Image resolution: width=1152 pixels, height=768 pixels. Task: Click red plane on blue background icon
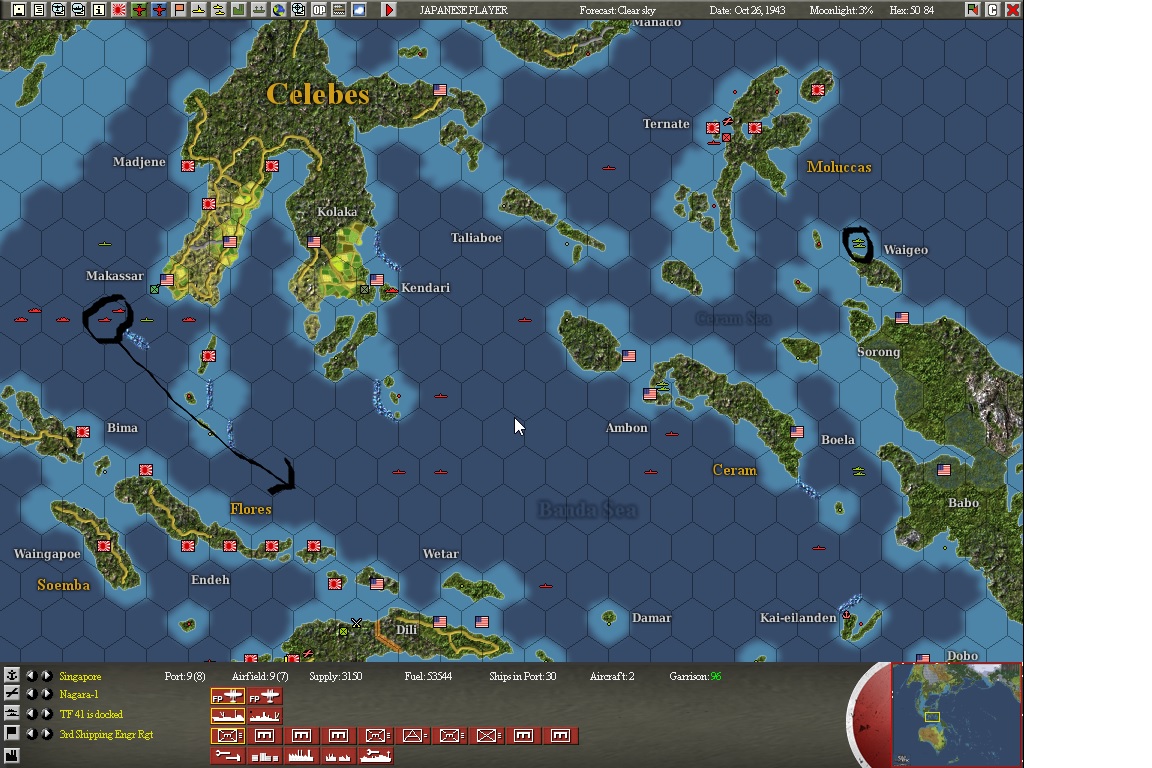[159, 10]
